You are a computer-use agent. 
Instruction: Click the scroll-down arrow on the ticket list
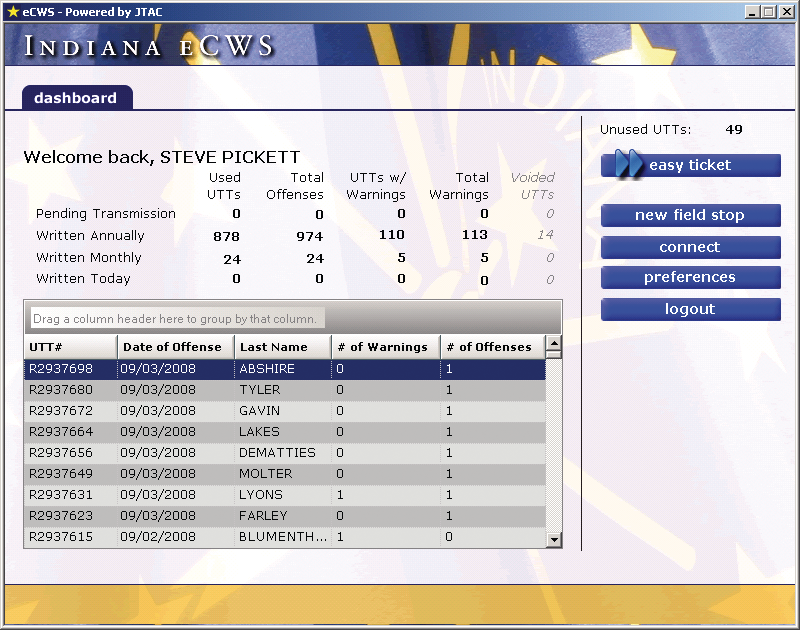[x=554, y=538]
